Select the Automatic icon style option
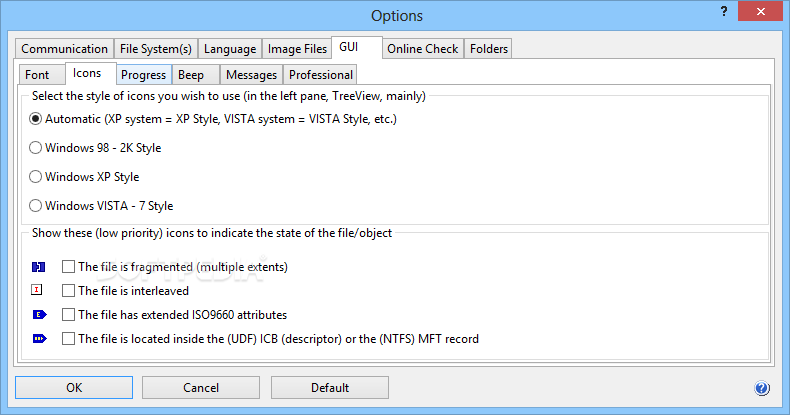This screenshot has height=415, width=790. 36,119
